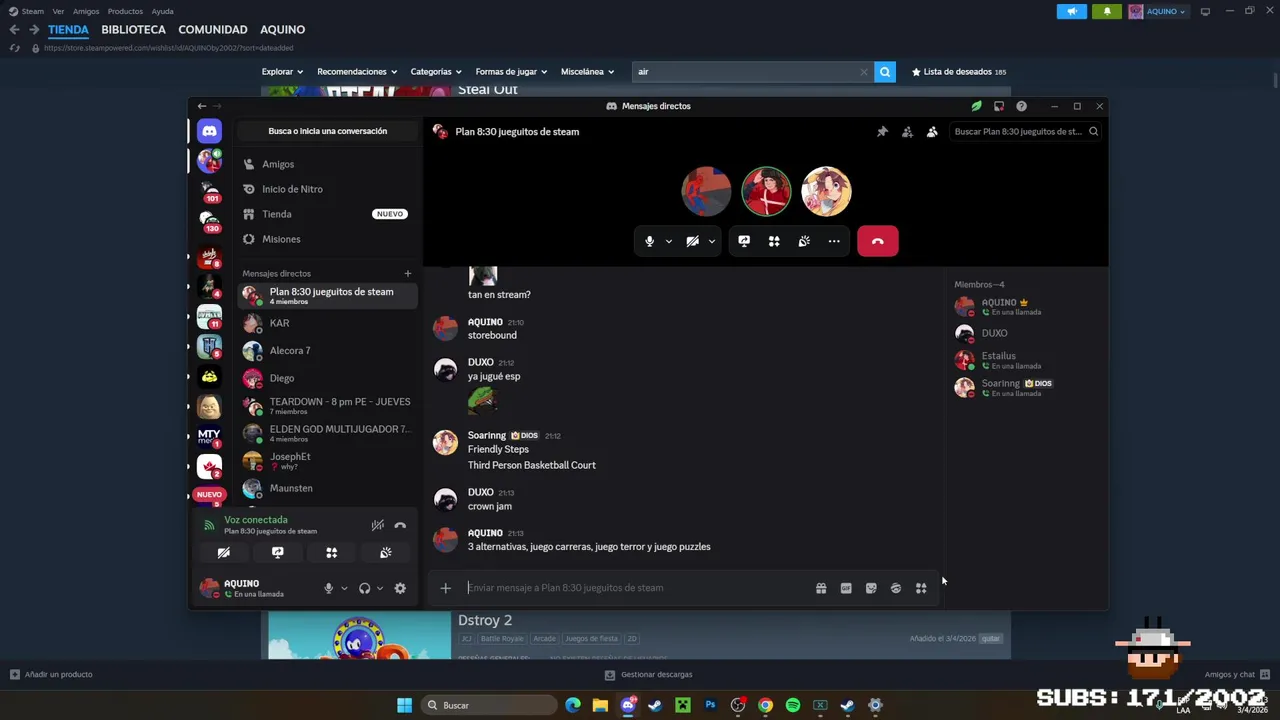Start an activity from call controls
1280x720 pixels.
(774, 241)
